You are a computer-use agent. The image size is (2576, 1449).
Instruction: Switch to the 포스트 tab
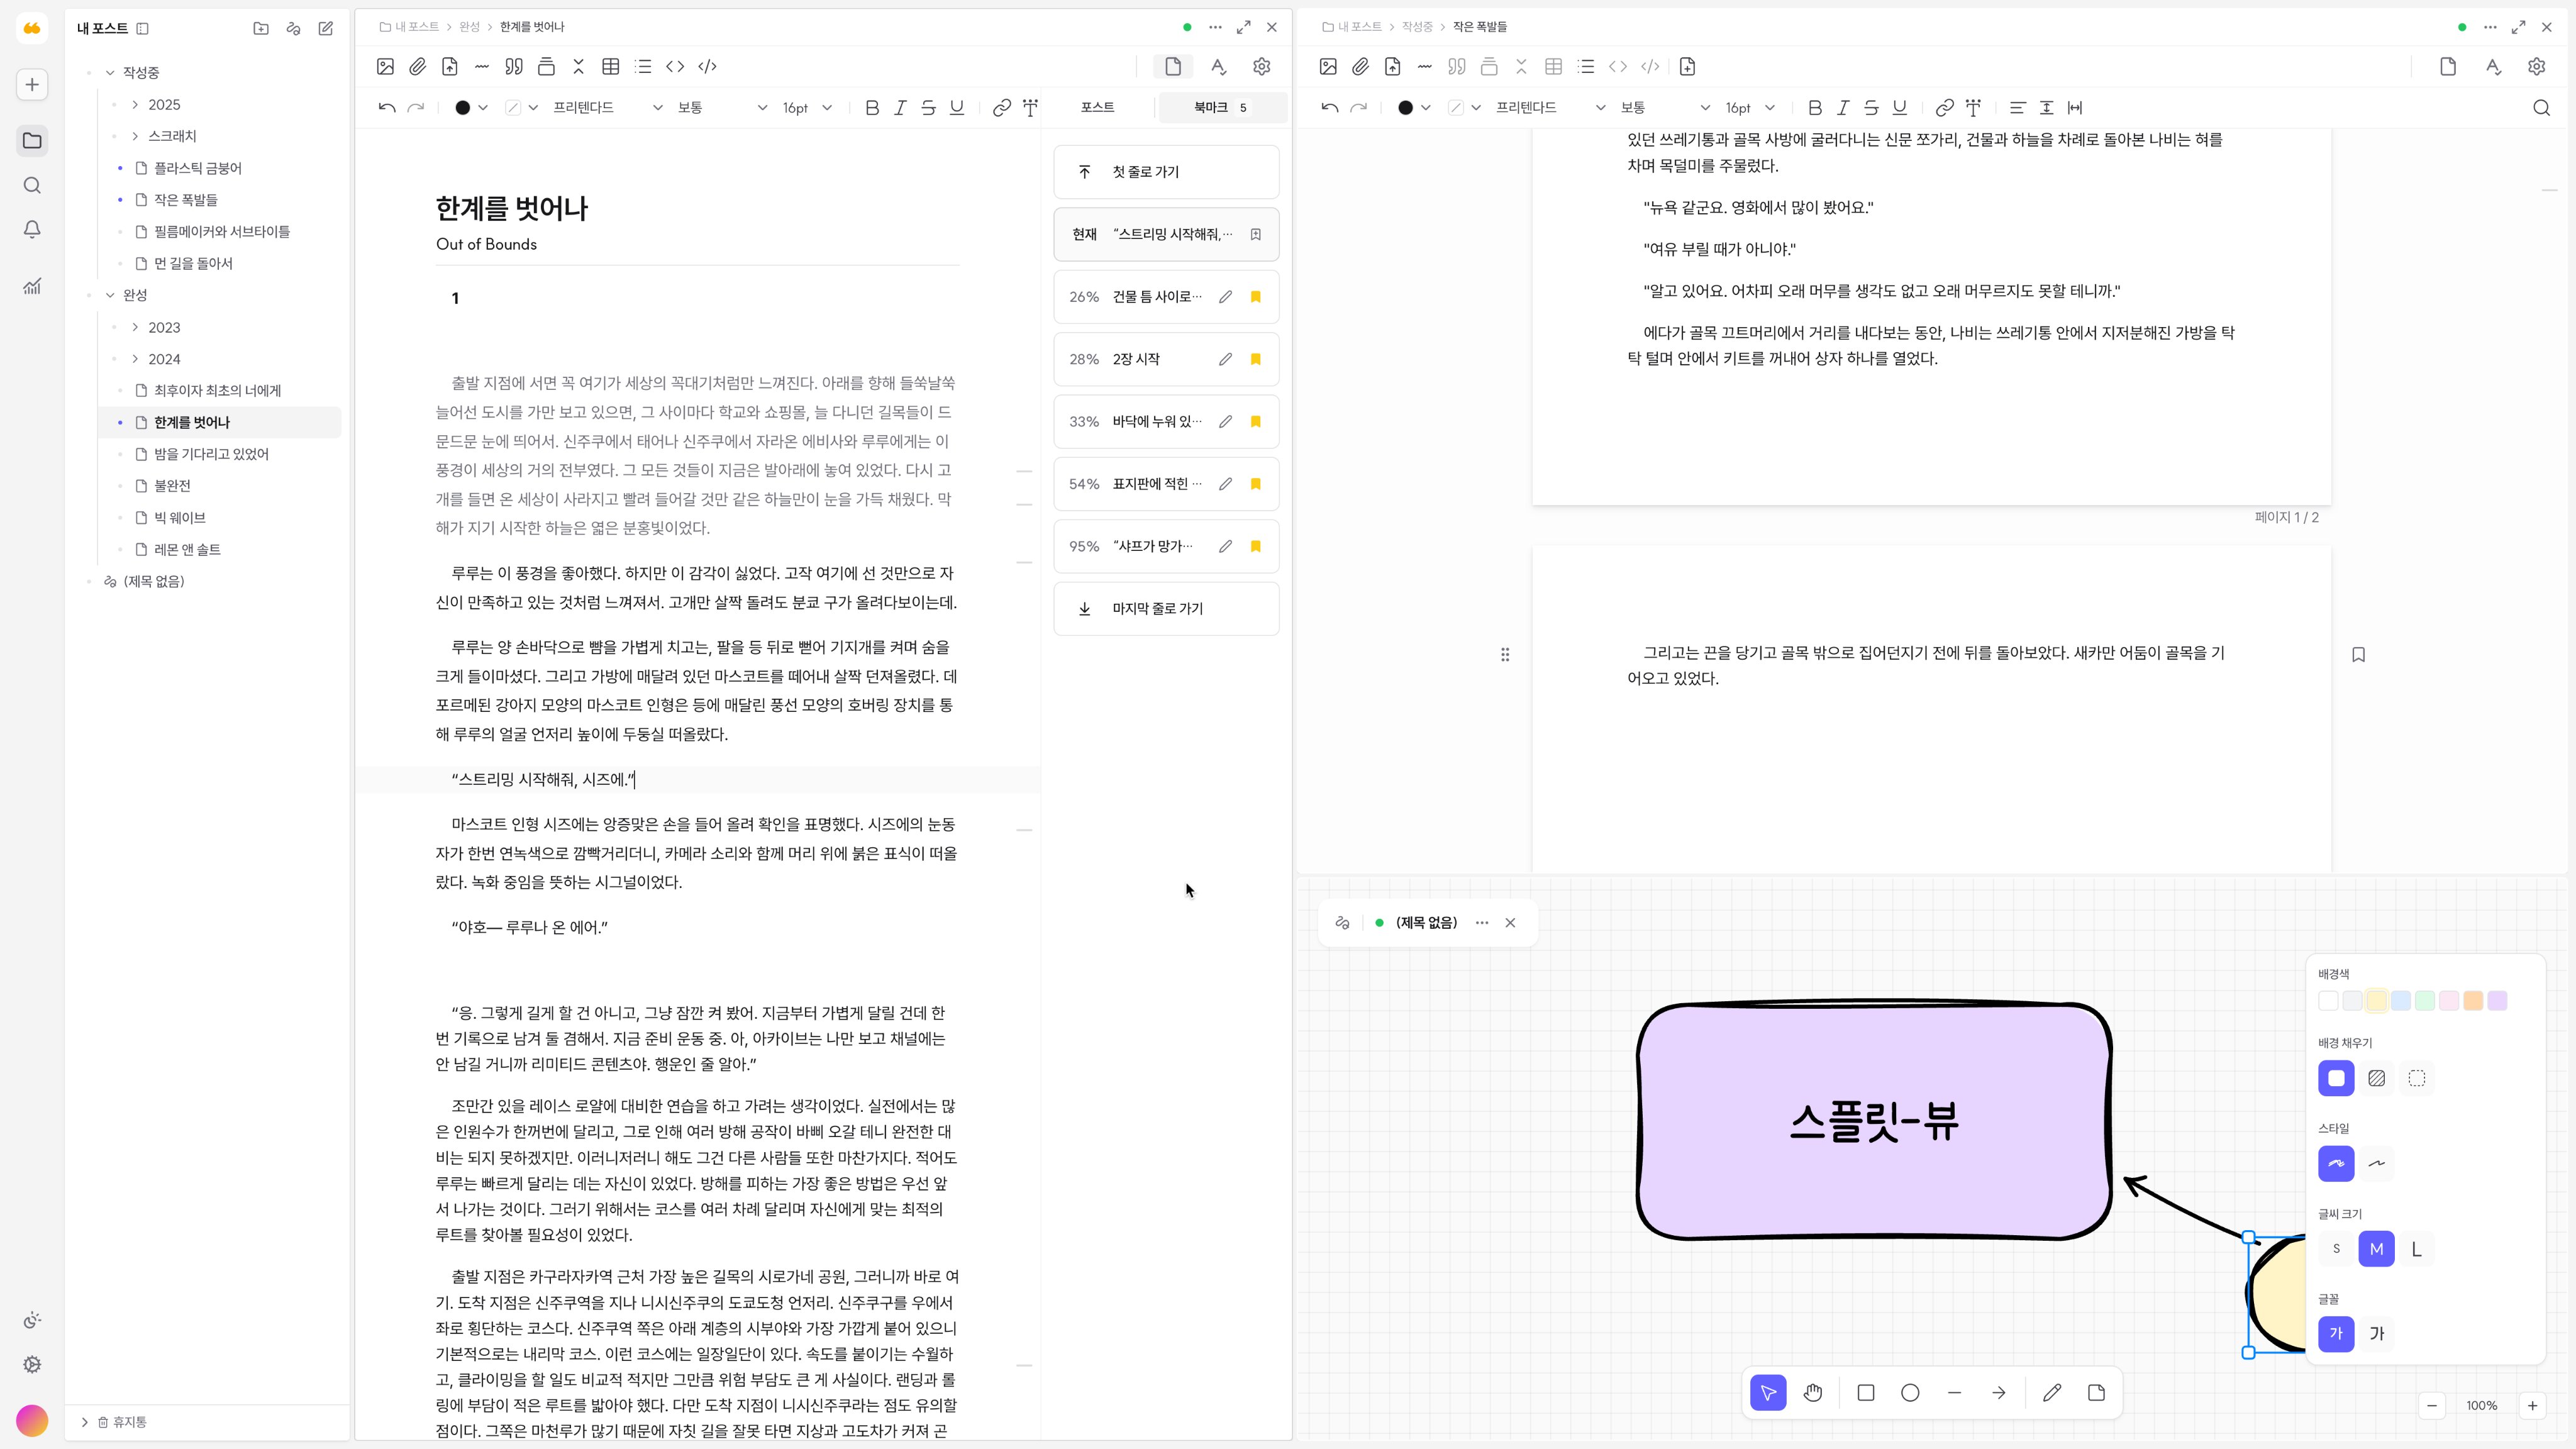(x=1097, y=107)
